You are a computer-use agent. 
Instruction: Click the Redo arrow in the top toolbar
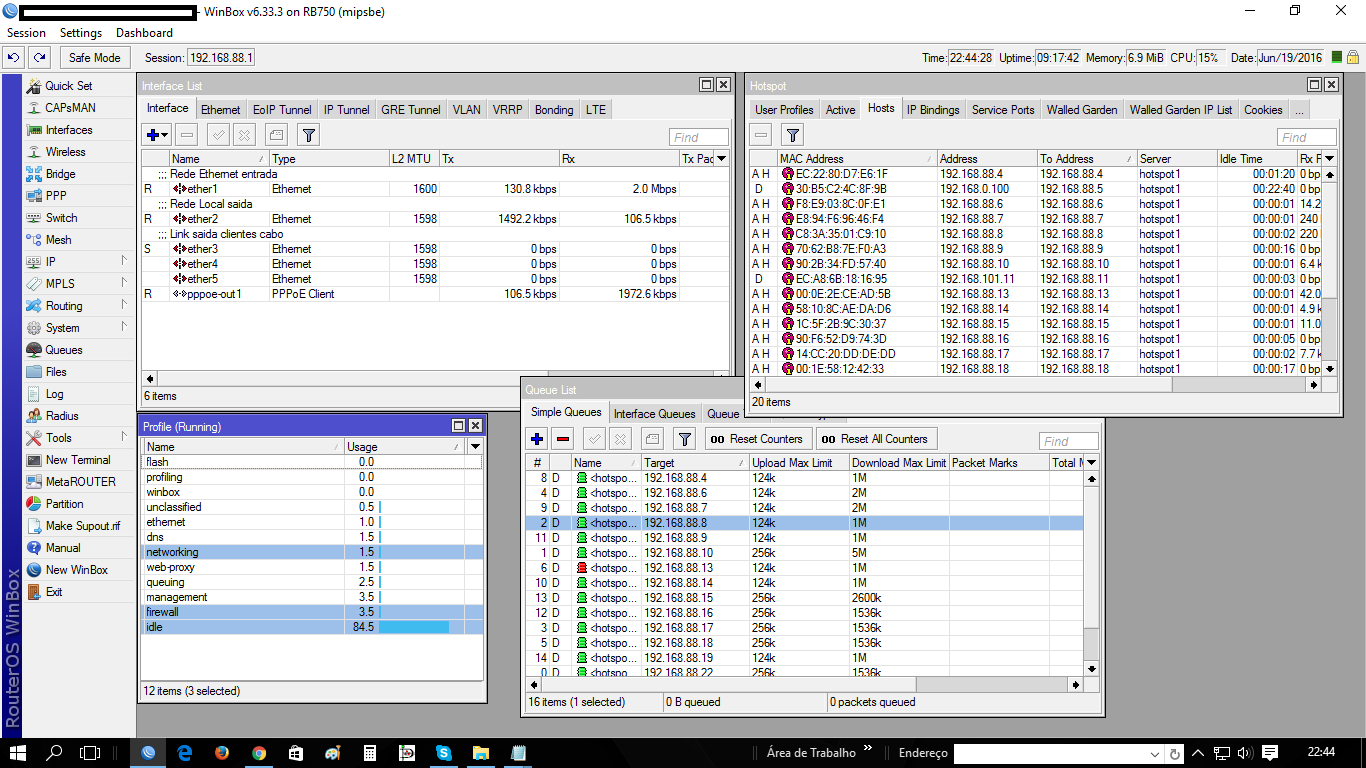click(x=40, y=58)
